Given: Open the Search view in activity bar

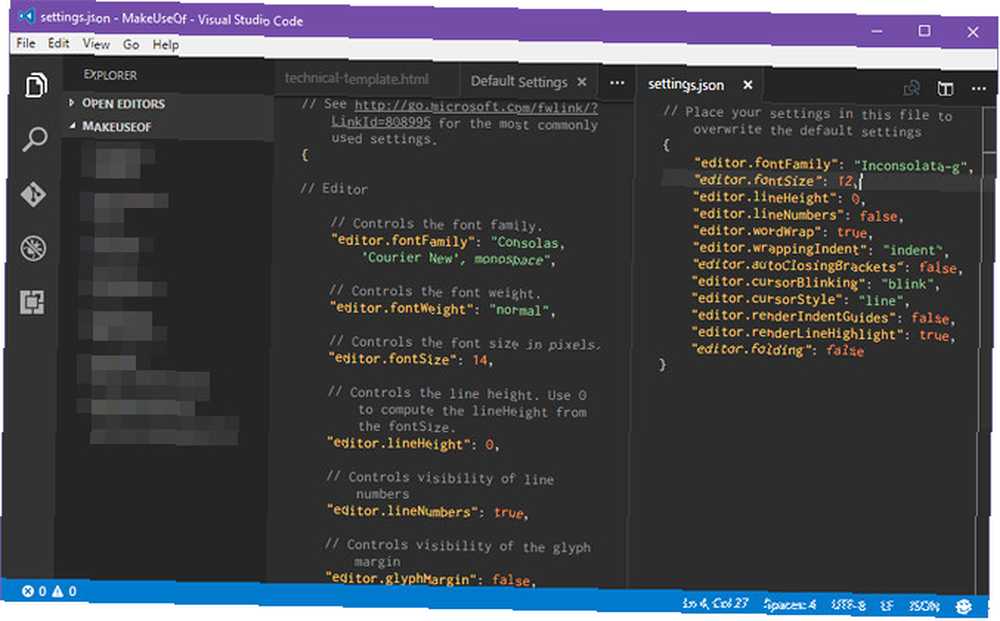Looking at the screenshot, I should click(x=34, y=138).
